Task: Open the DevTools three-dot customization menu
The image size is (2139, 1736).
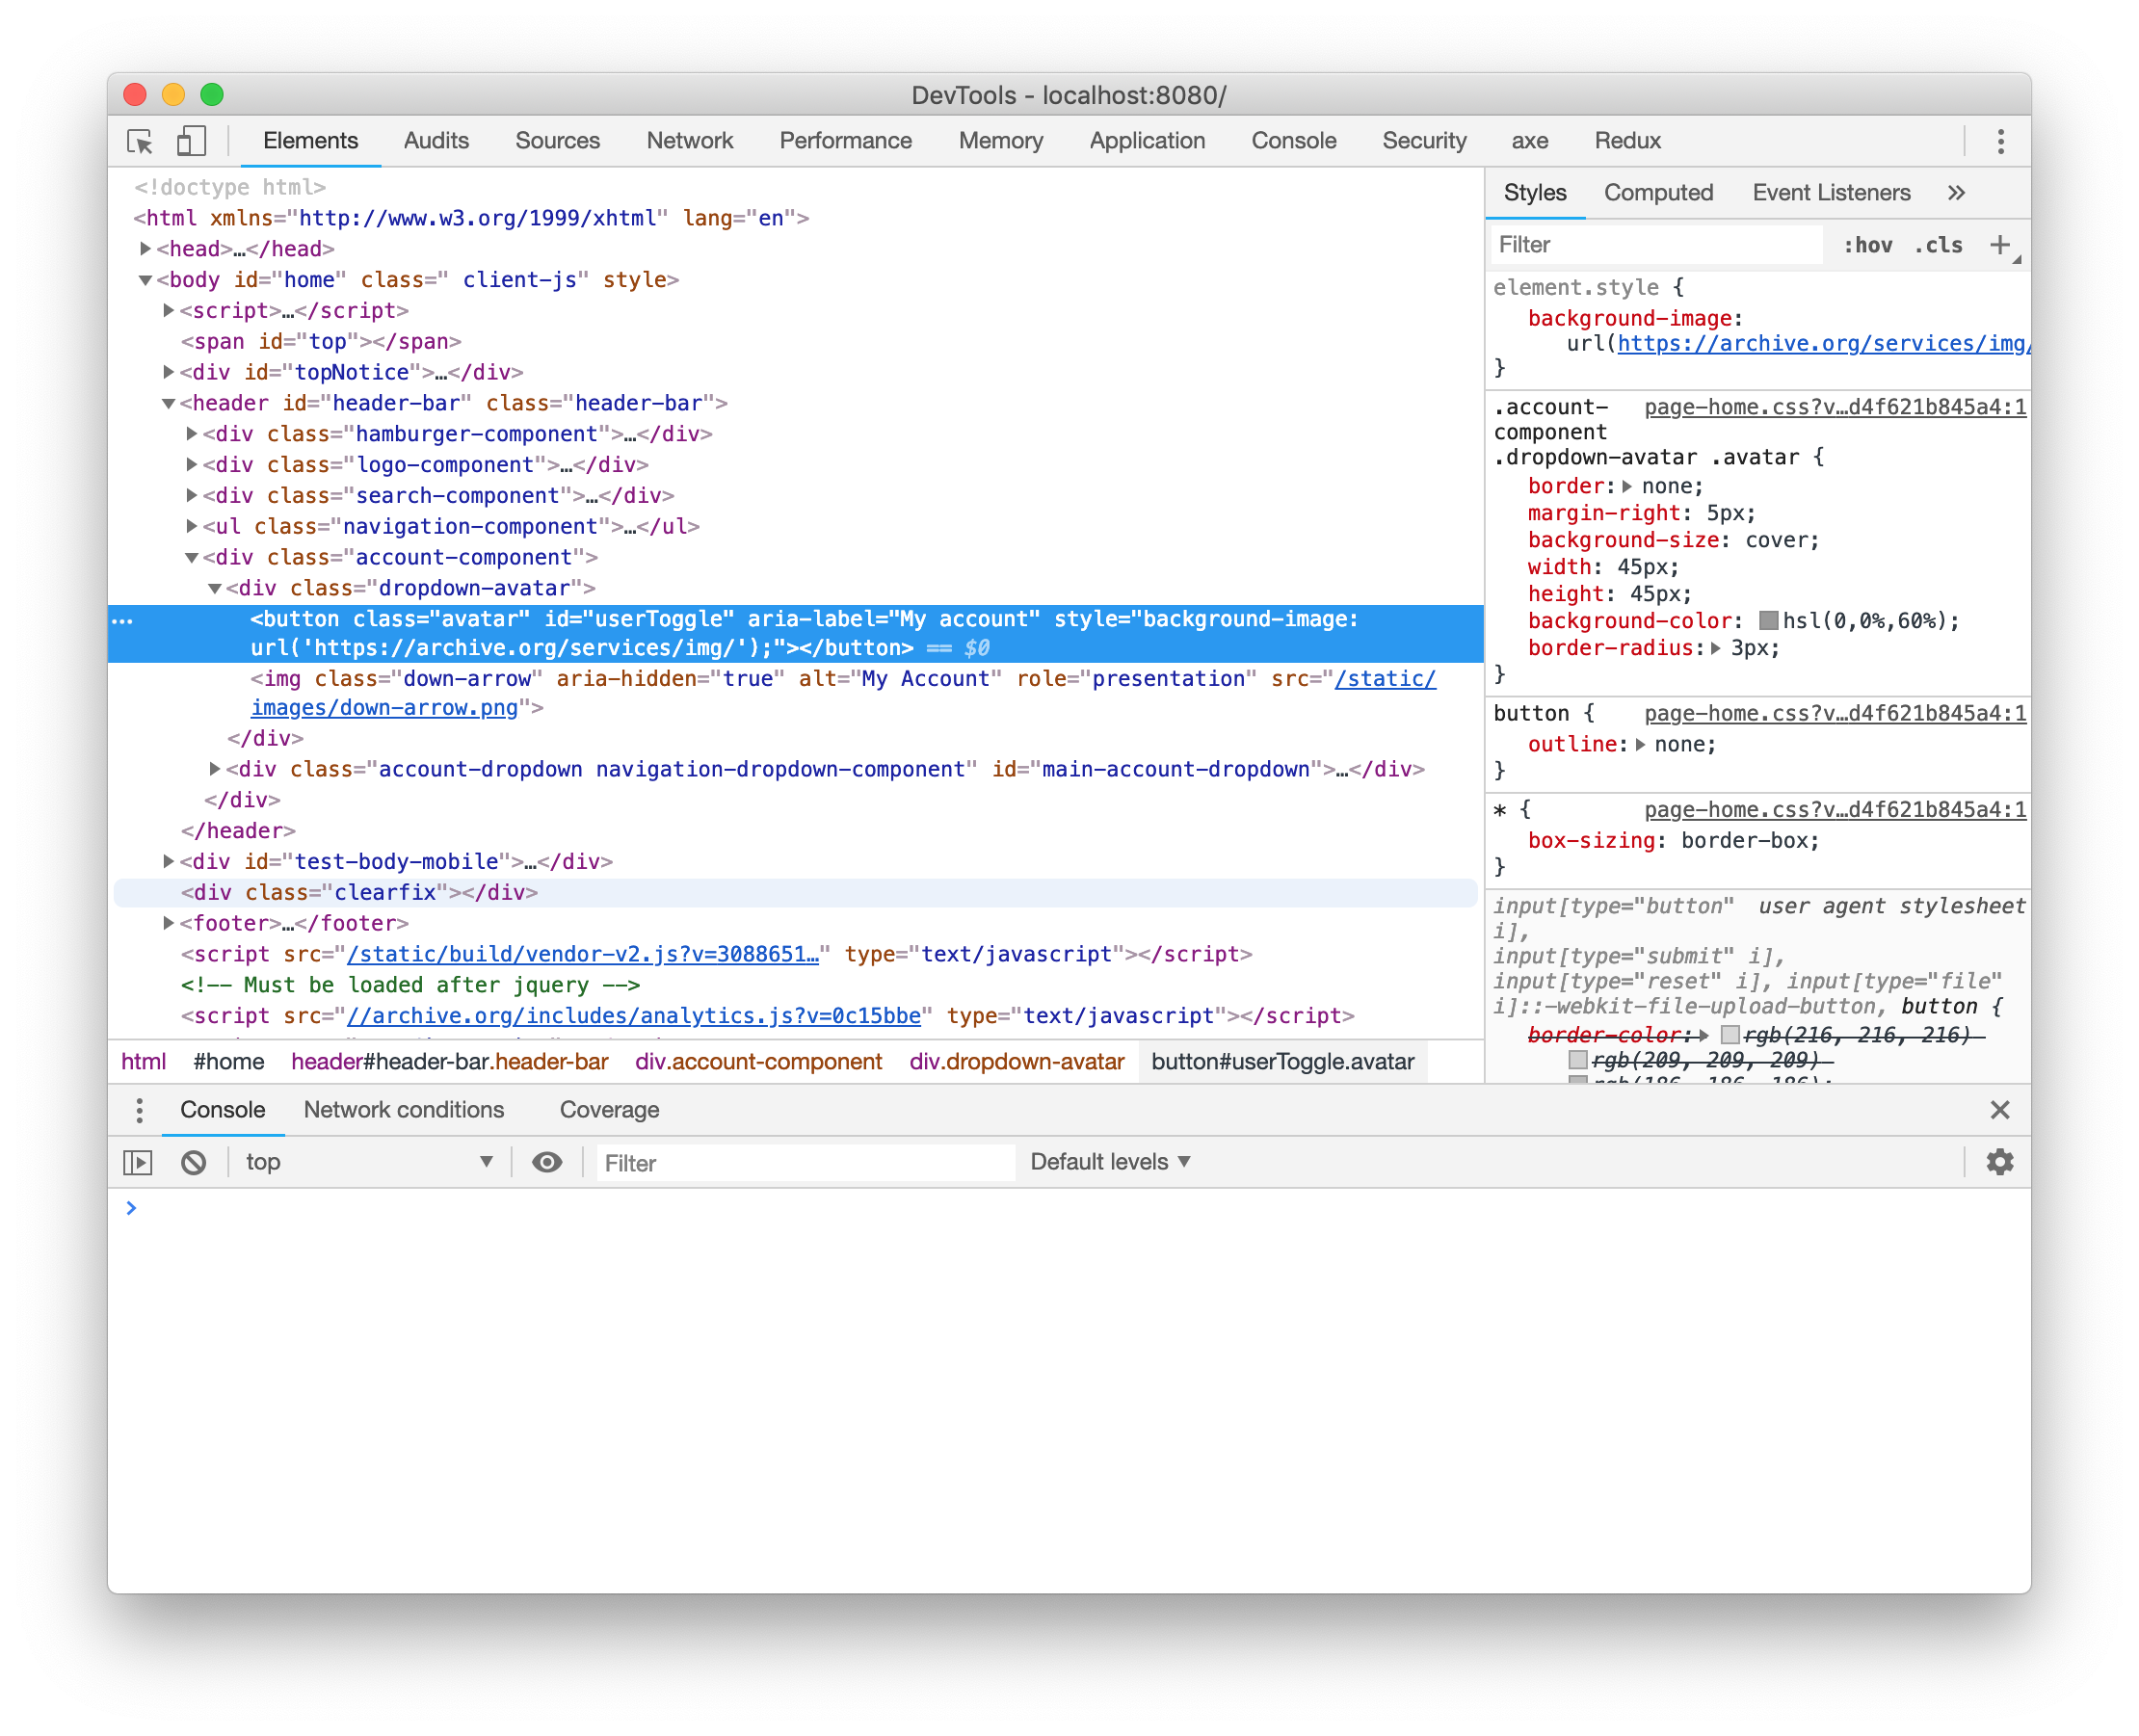Action: [2000, 141]
